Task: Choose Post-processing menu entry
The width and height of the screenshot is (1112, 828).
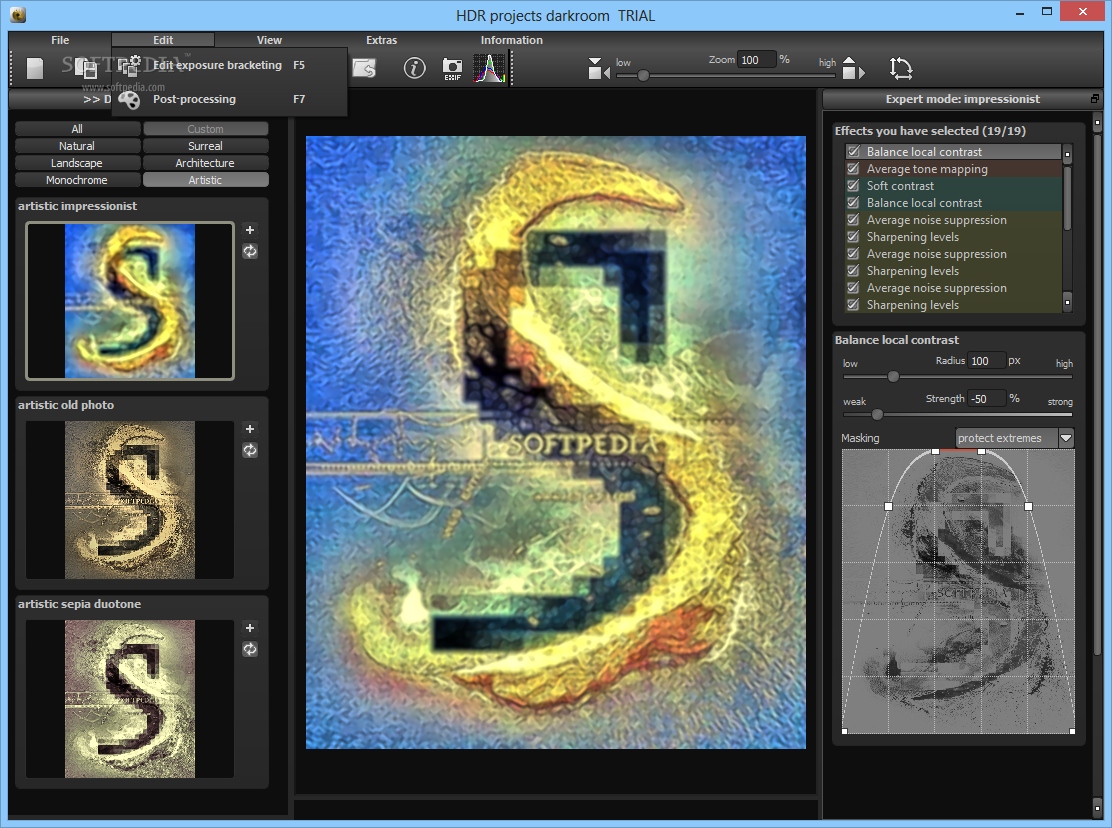Action: 230,99
